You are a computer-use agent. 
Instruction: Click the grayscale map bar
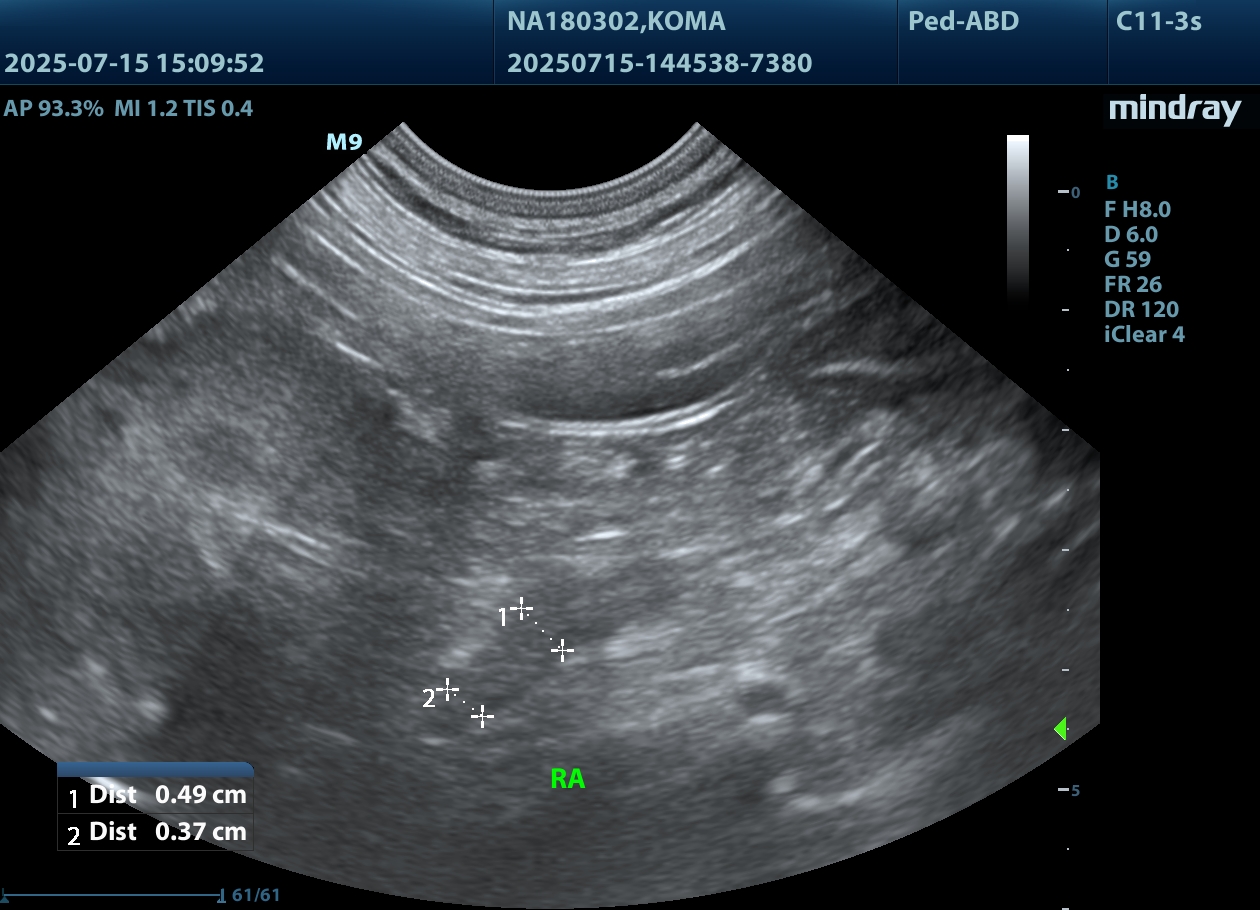[x=1017, y=215]
